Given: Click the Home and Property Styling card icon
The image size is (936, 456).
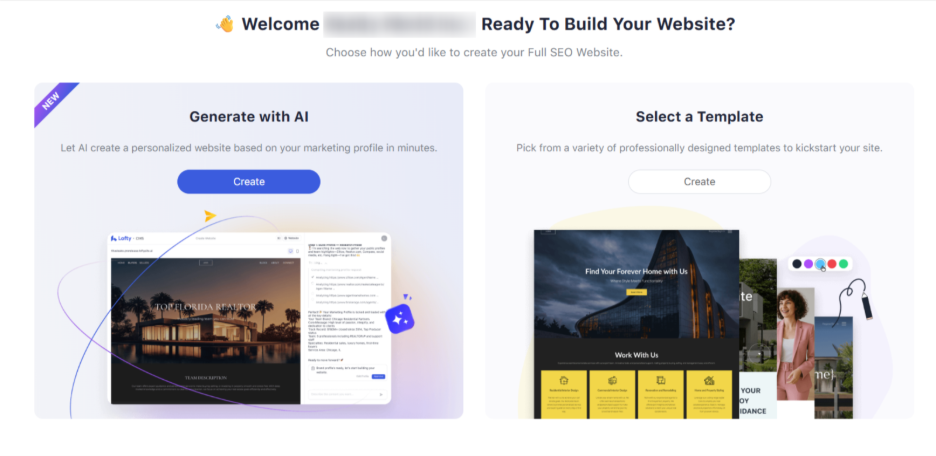Looking at the screenshot, I should [x=709, y=380].
